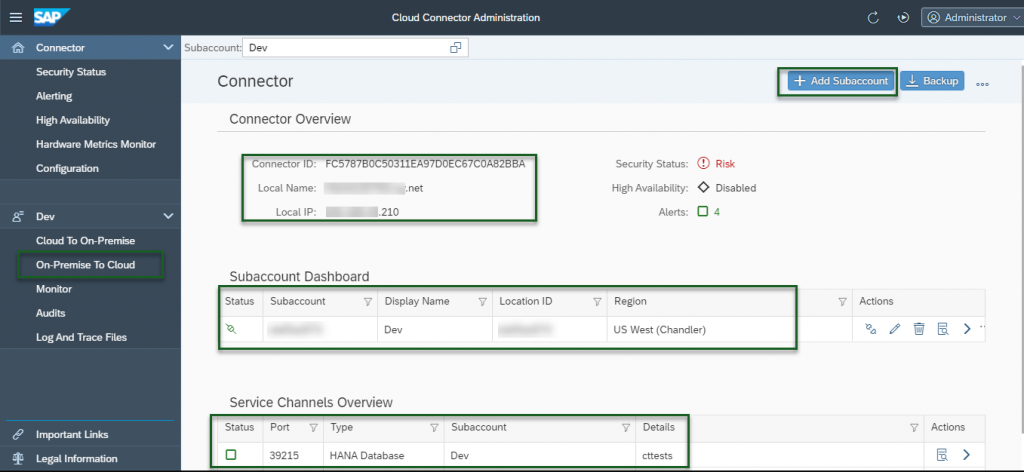The width and height of the screenshot is (1024, 472).
Task: Click the red Risk warning icon
Action: (703, 164)
